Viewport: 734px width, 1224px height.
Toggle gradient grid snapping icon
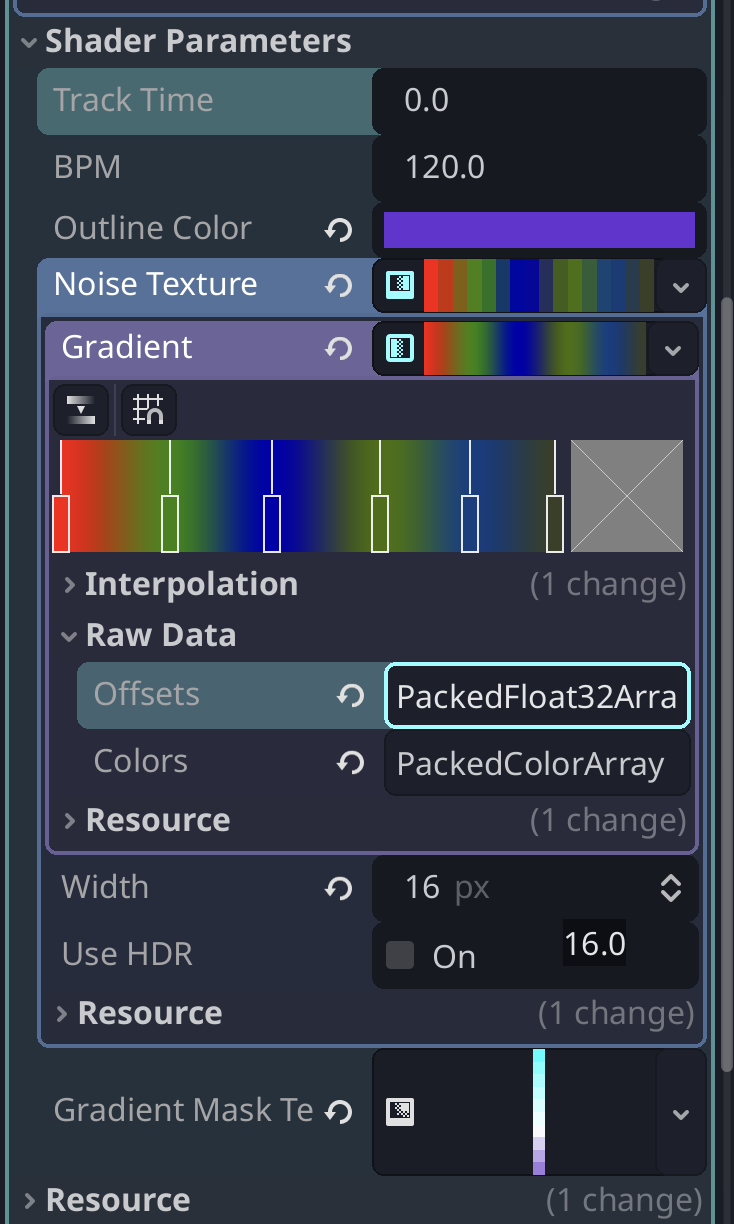(x=148, y=410)
